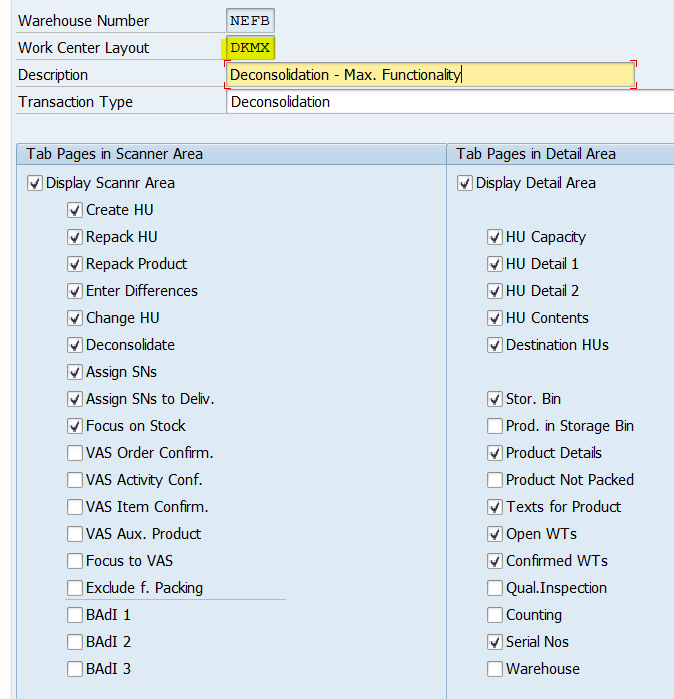This screenshot has height=699, width=674.
Task: Toggle Display Scannr Area checkbox
Action: (35, 183)
